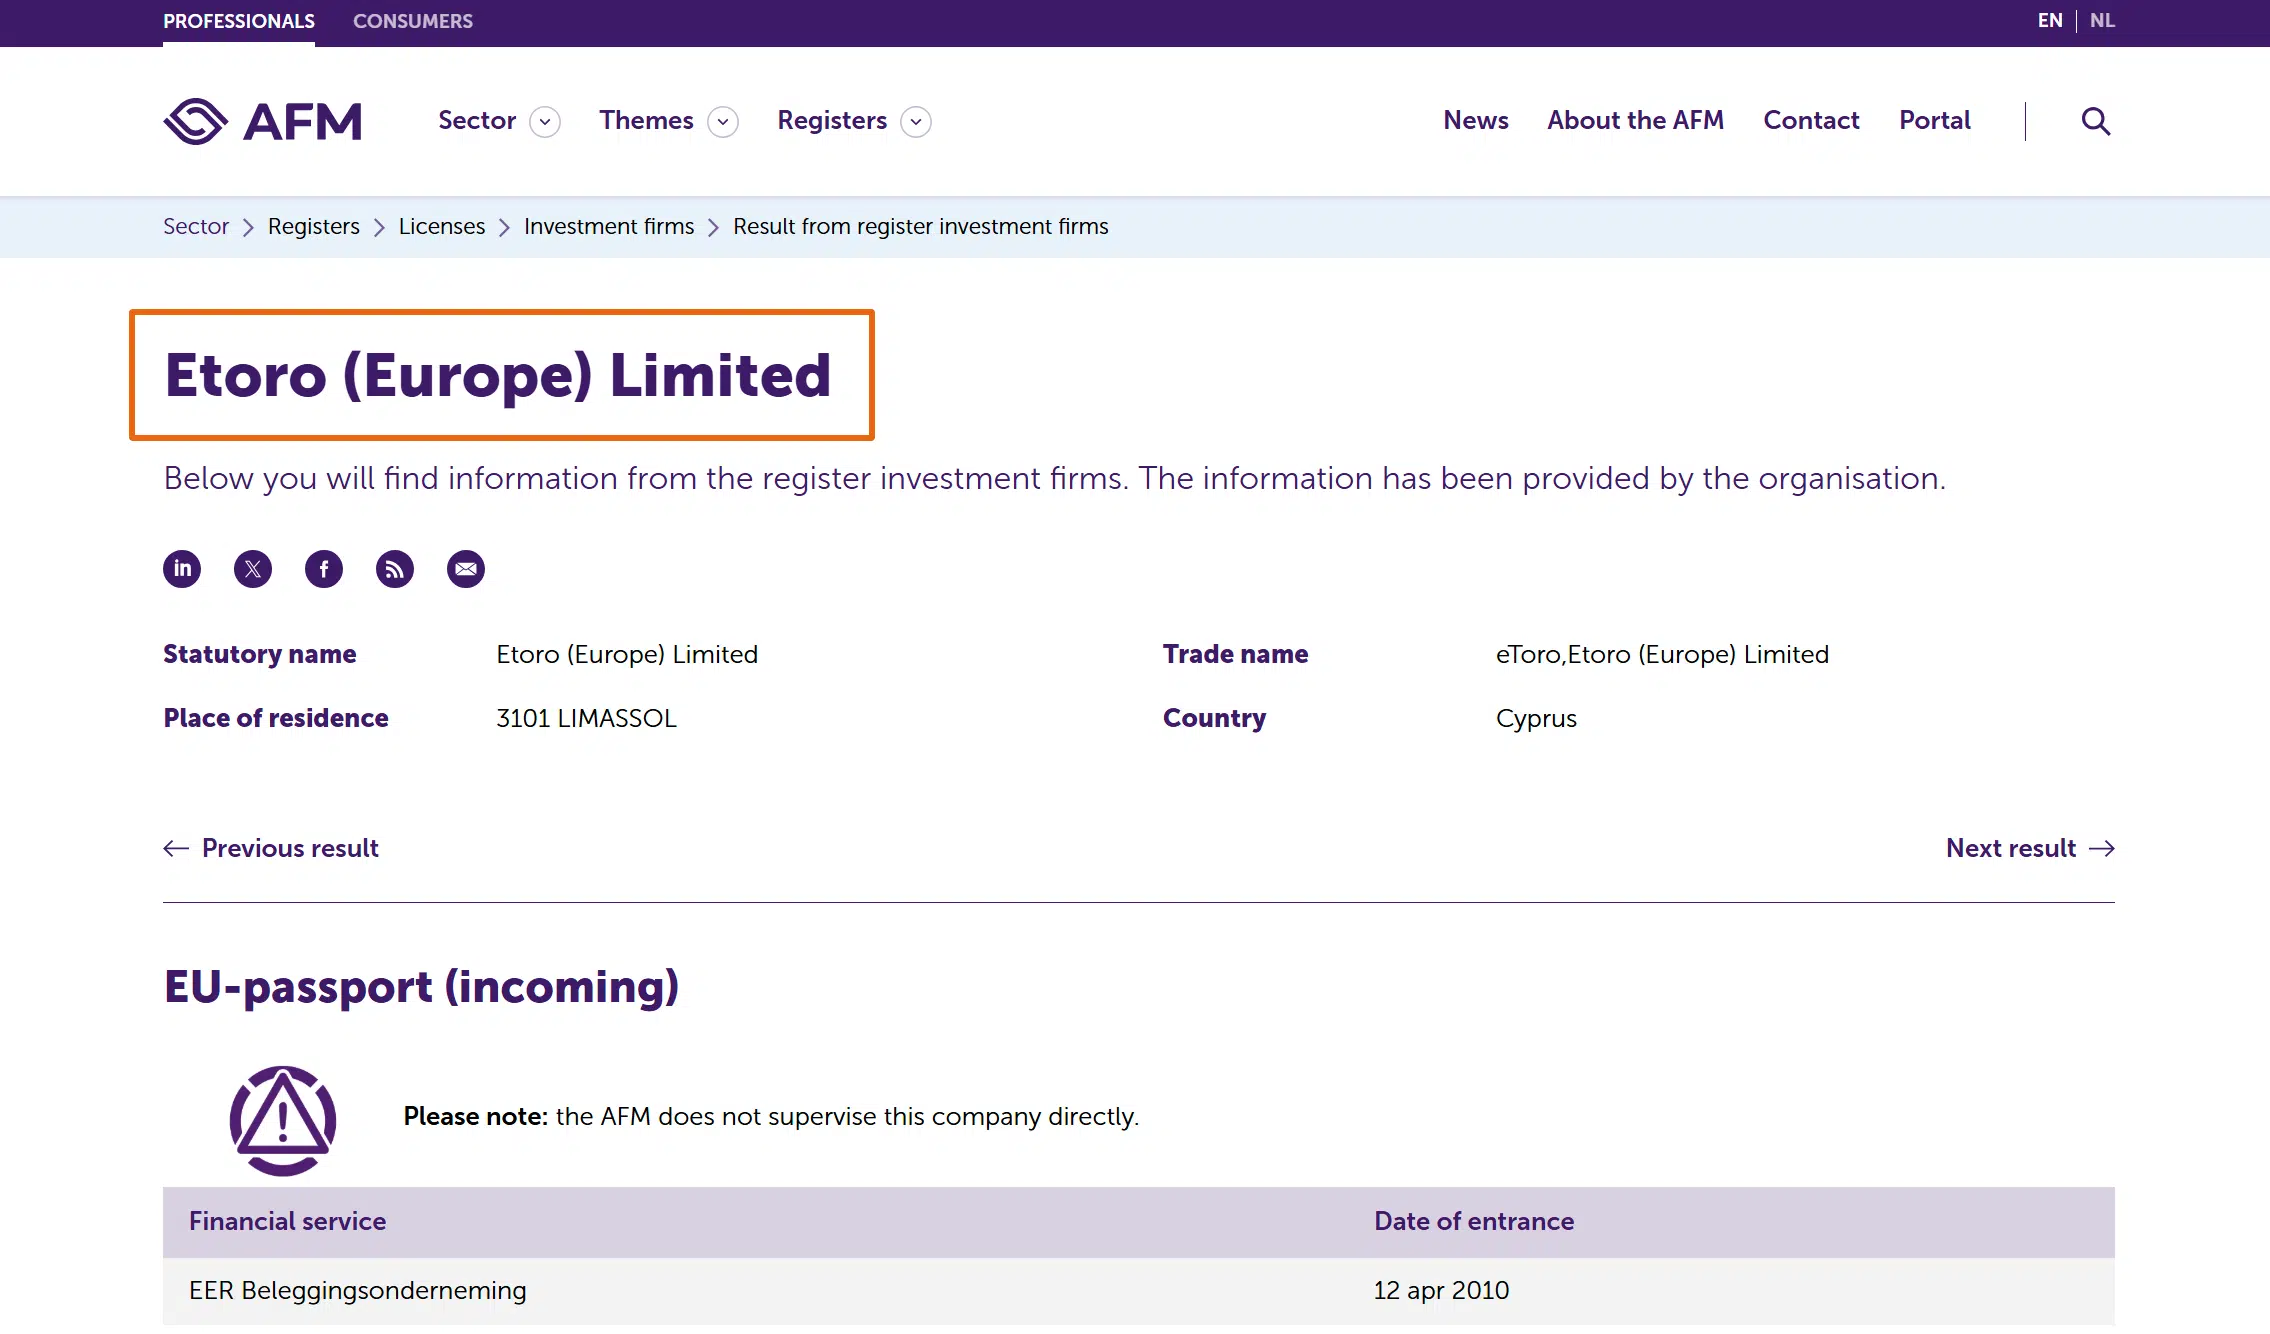Open the Portal link
The height and width of the screenshot is (1334, 2270).
tap(1935, 120)
